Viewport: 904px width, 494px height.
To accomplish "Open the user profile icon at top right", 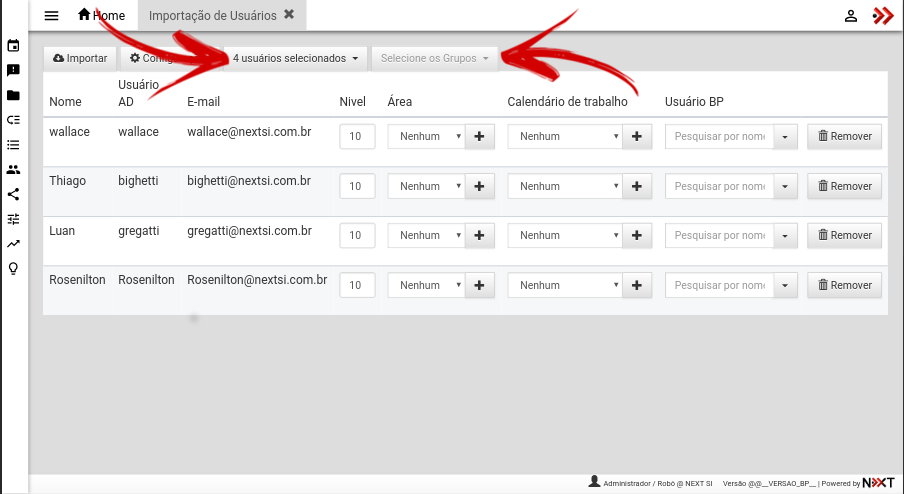I will (x=850, y=16).
